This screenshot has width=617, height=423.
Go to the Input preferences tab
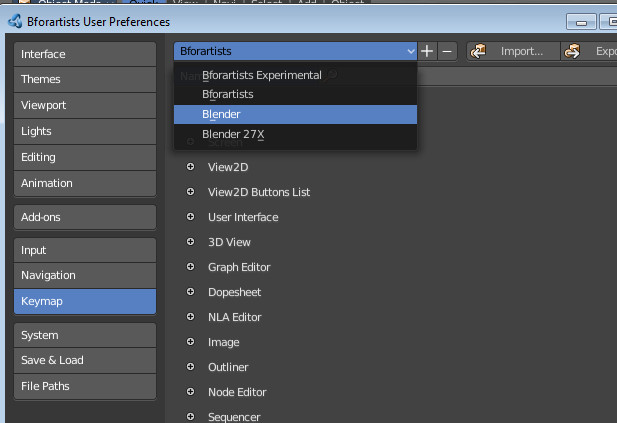(85, 250)
